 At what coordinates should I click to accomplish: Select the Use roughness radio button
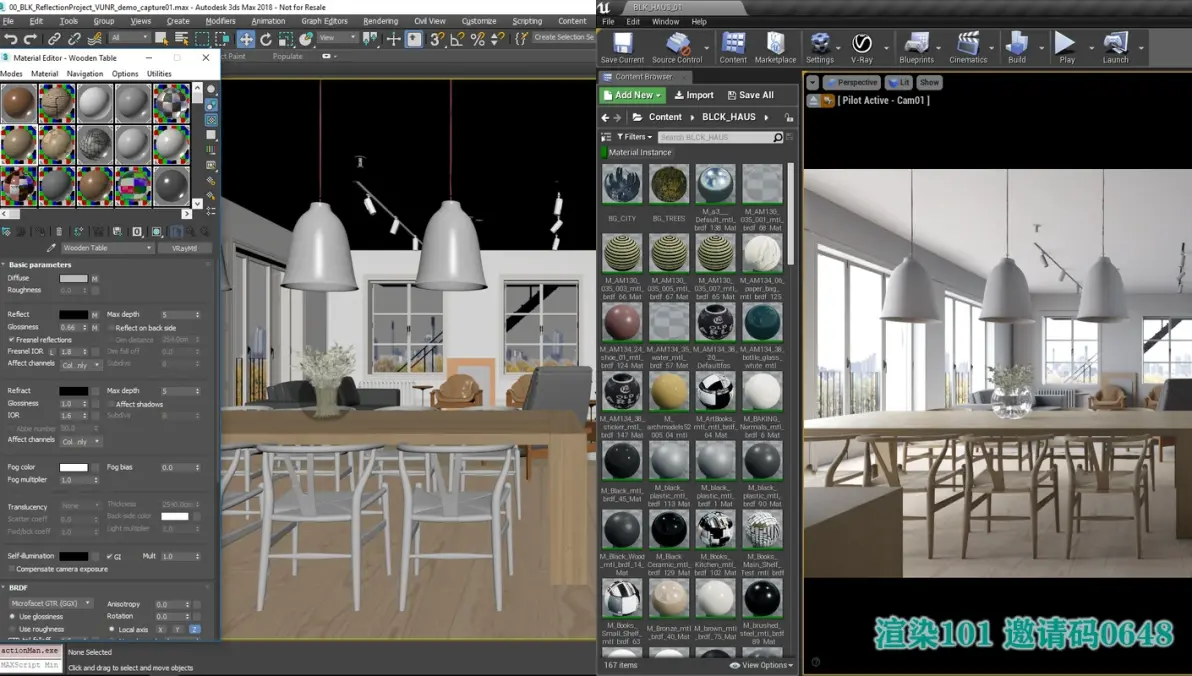point(12,629)
